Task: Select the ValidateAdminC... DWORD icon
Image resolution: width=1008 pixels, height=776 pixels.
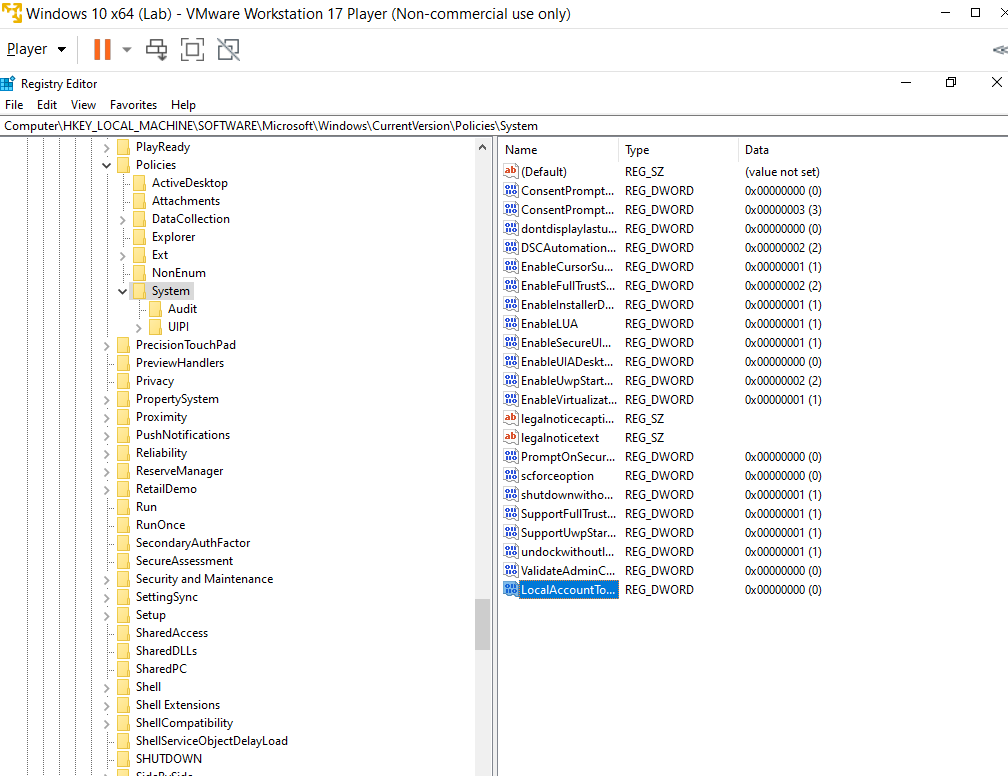Action: coord(510,571)
